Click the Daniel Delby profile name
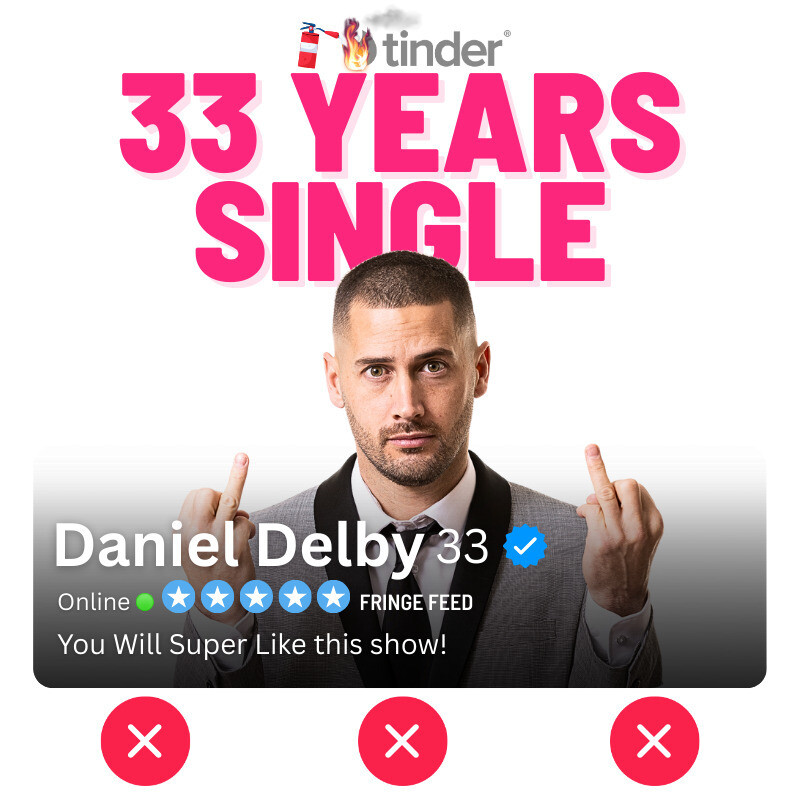 pos(239,547)
